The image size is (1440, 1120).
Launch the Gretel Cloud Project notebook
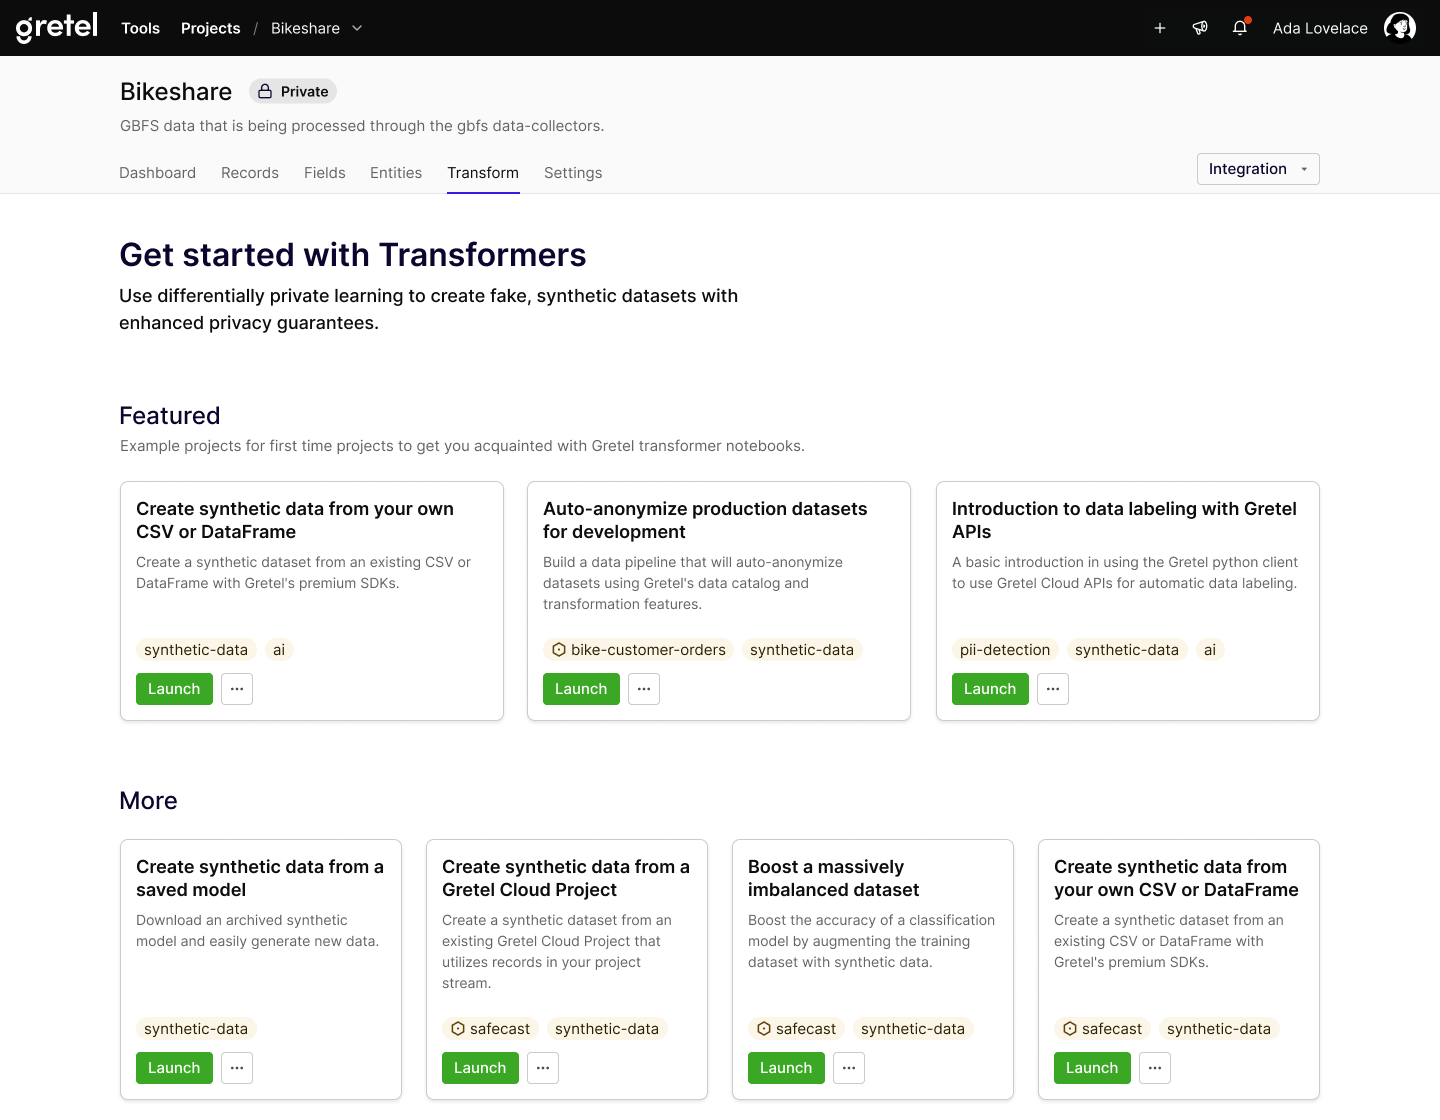[480, 1068]
